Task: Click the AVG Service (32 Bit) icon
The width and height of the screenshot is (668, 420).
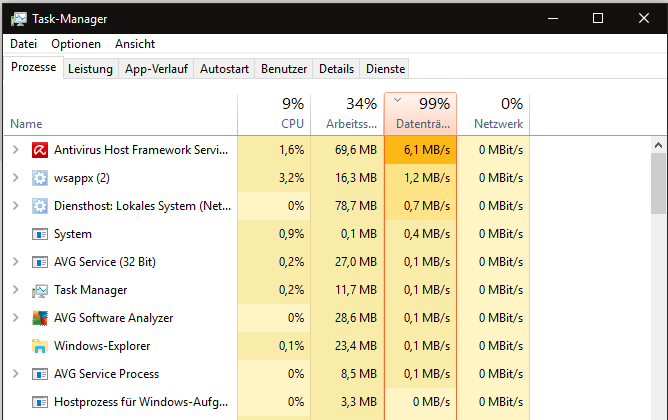Action: [x=40, y=262]
